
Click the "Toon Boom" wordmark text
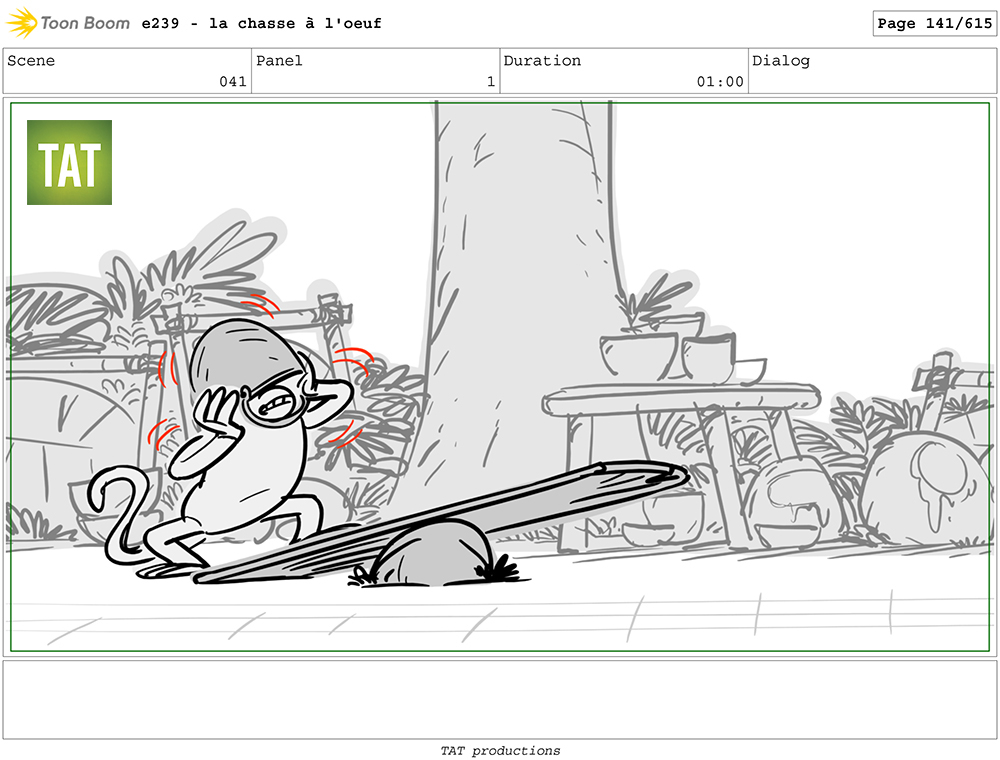[x=85, y=24]
